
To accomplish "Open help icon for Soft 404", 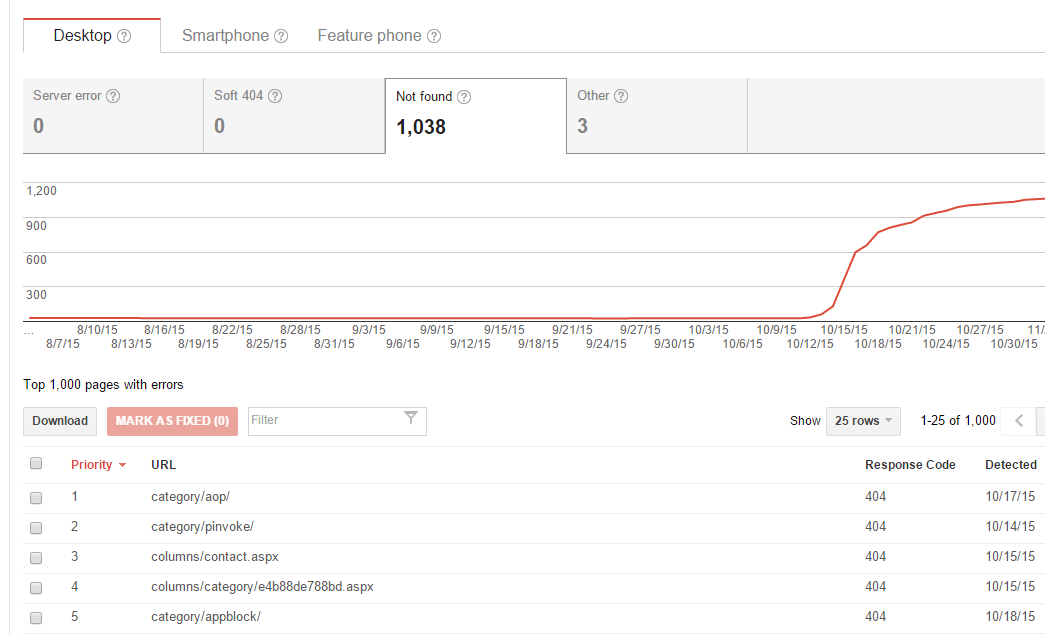I will click(275, 97).
